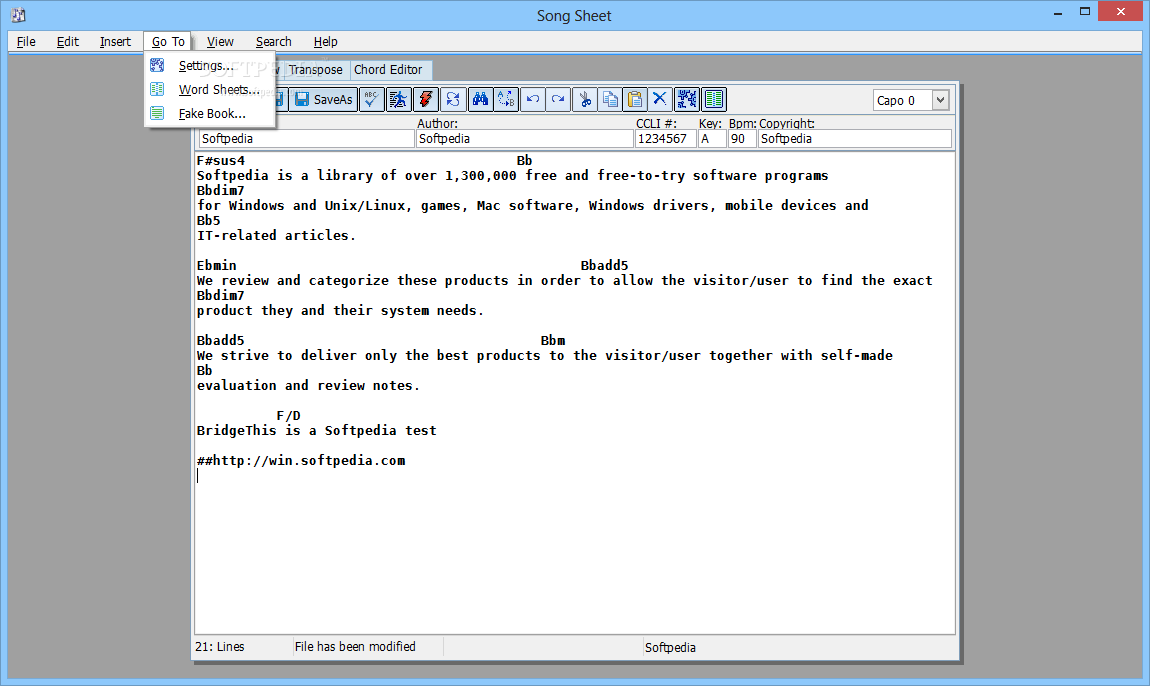1150x686 pixels.
Task: Redo the last undone edit
Action: pyautogui.click(x=558, y=100)
